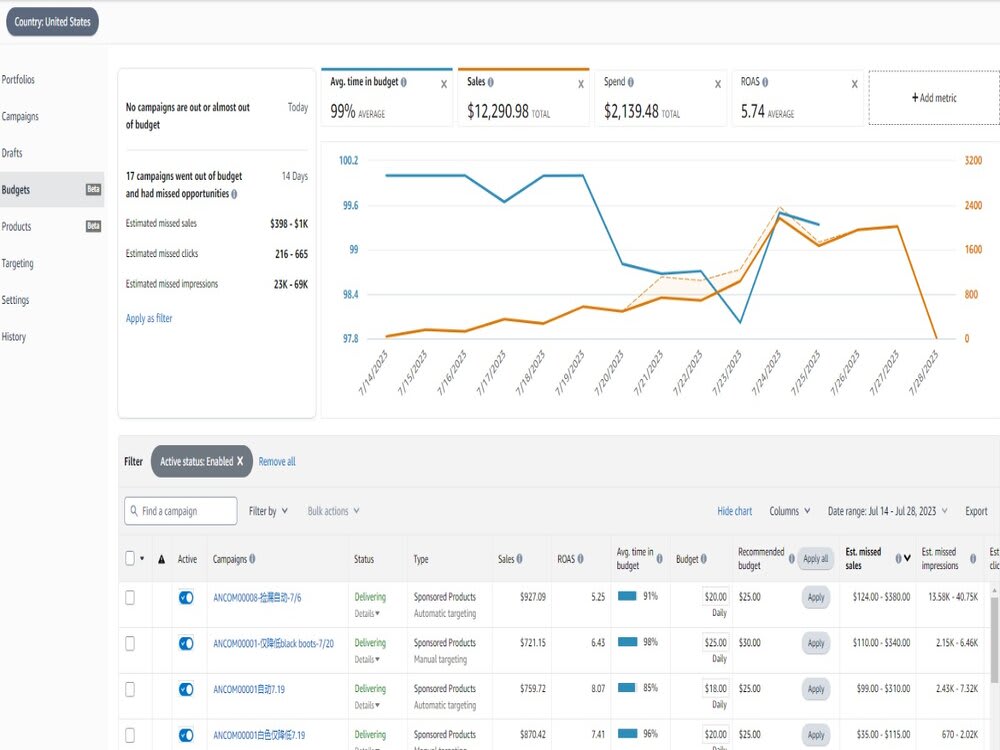The width and height of the screenshot is (1000, 750).
Task: Open Campaigns in the sidebar
Action: pos(20,116)
